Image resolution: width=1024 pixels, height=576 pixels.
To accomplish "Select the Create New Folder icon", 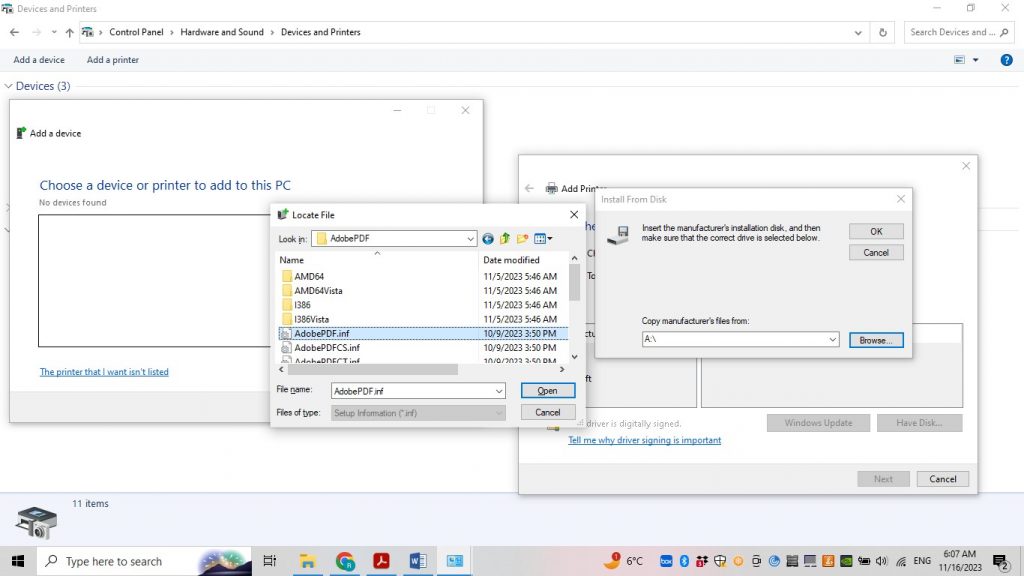I will click(x=522, y=238).
